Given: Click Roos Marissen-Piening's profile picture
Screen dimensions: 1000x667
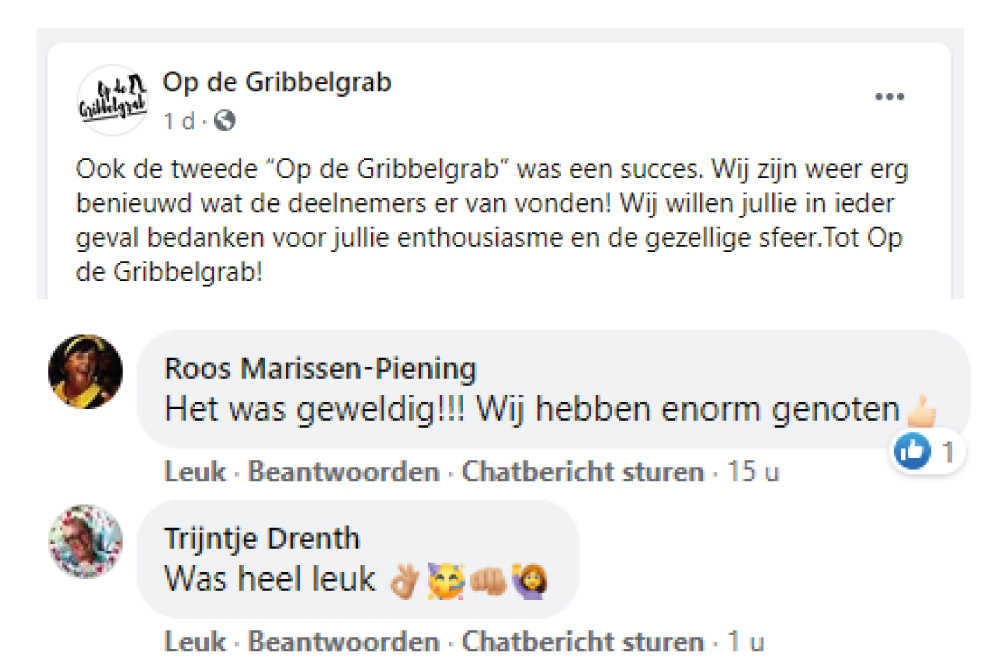Looking at the screenshot, I should 86,371.
